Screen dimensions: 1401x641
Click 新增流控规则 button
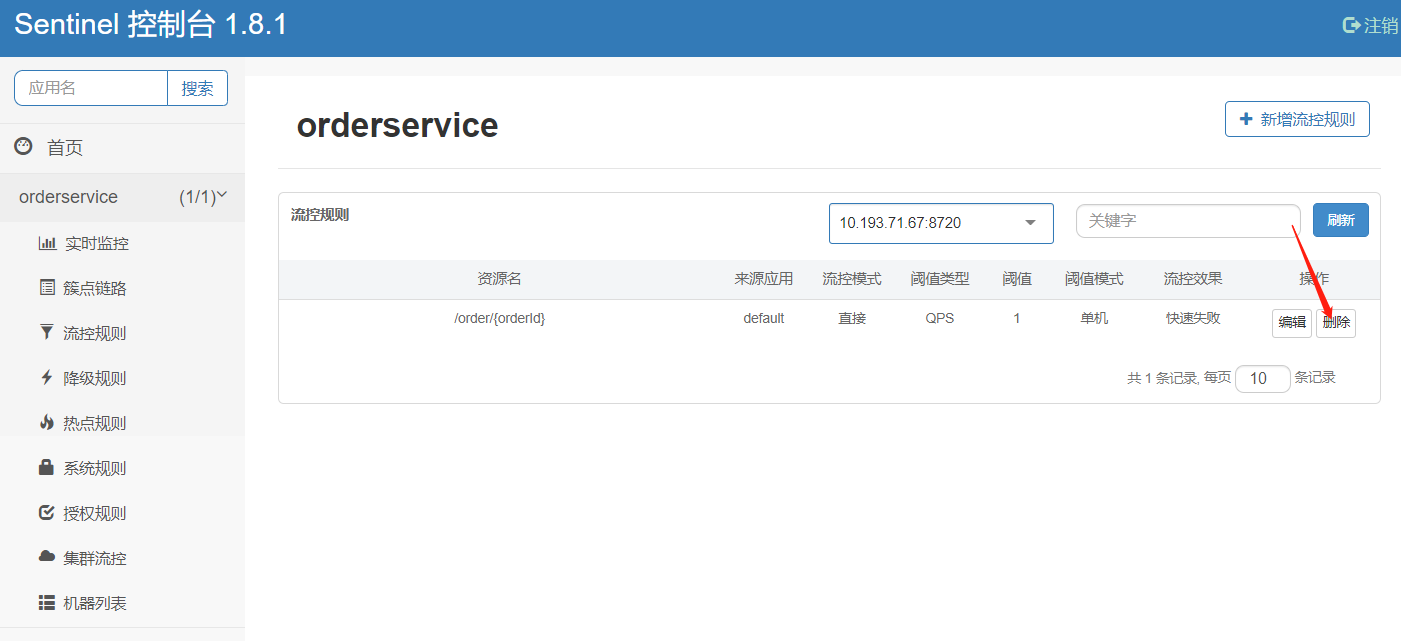coord(1297,119)
